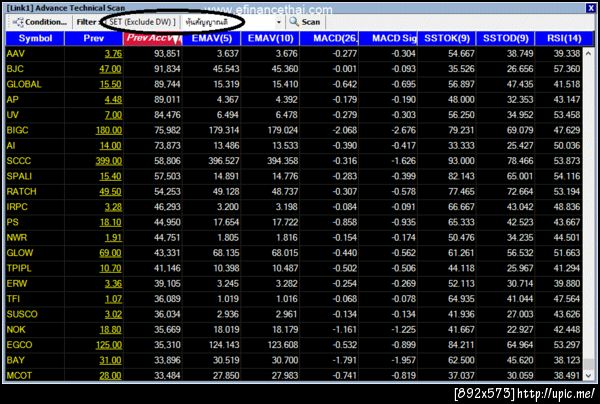Image resolution: width=600 pixels, height=404 pixels.
Task: Open GLOW price link 69.00
Action: point(110,253)
